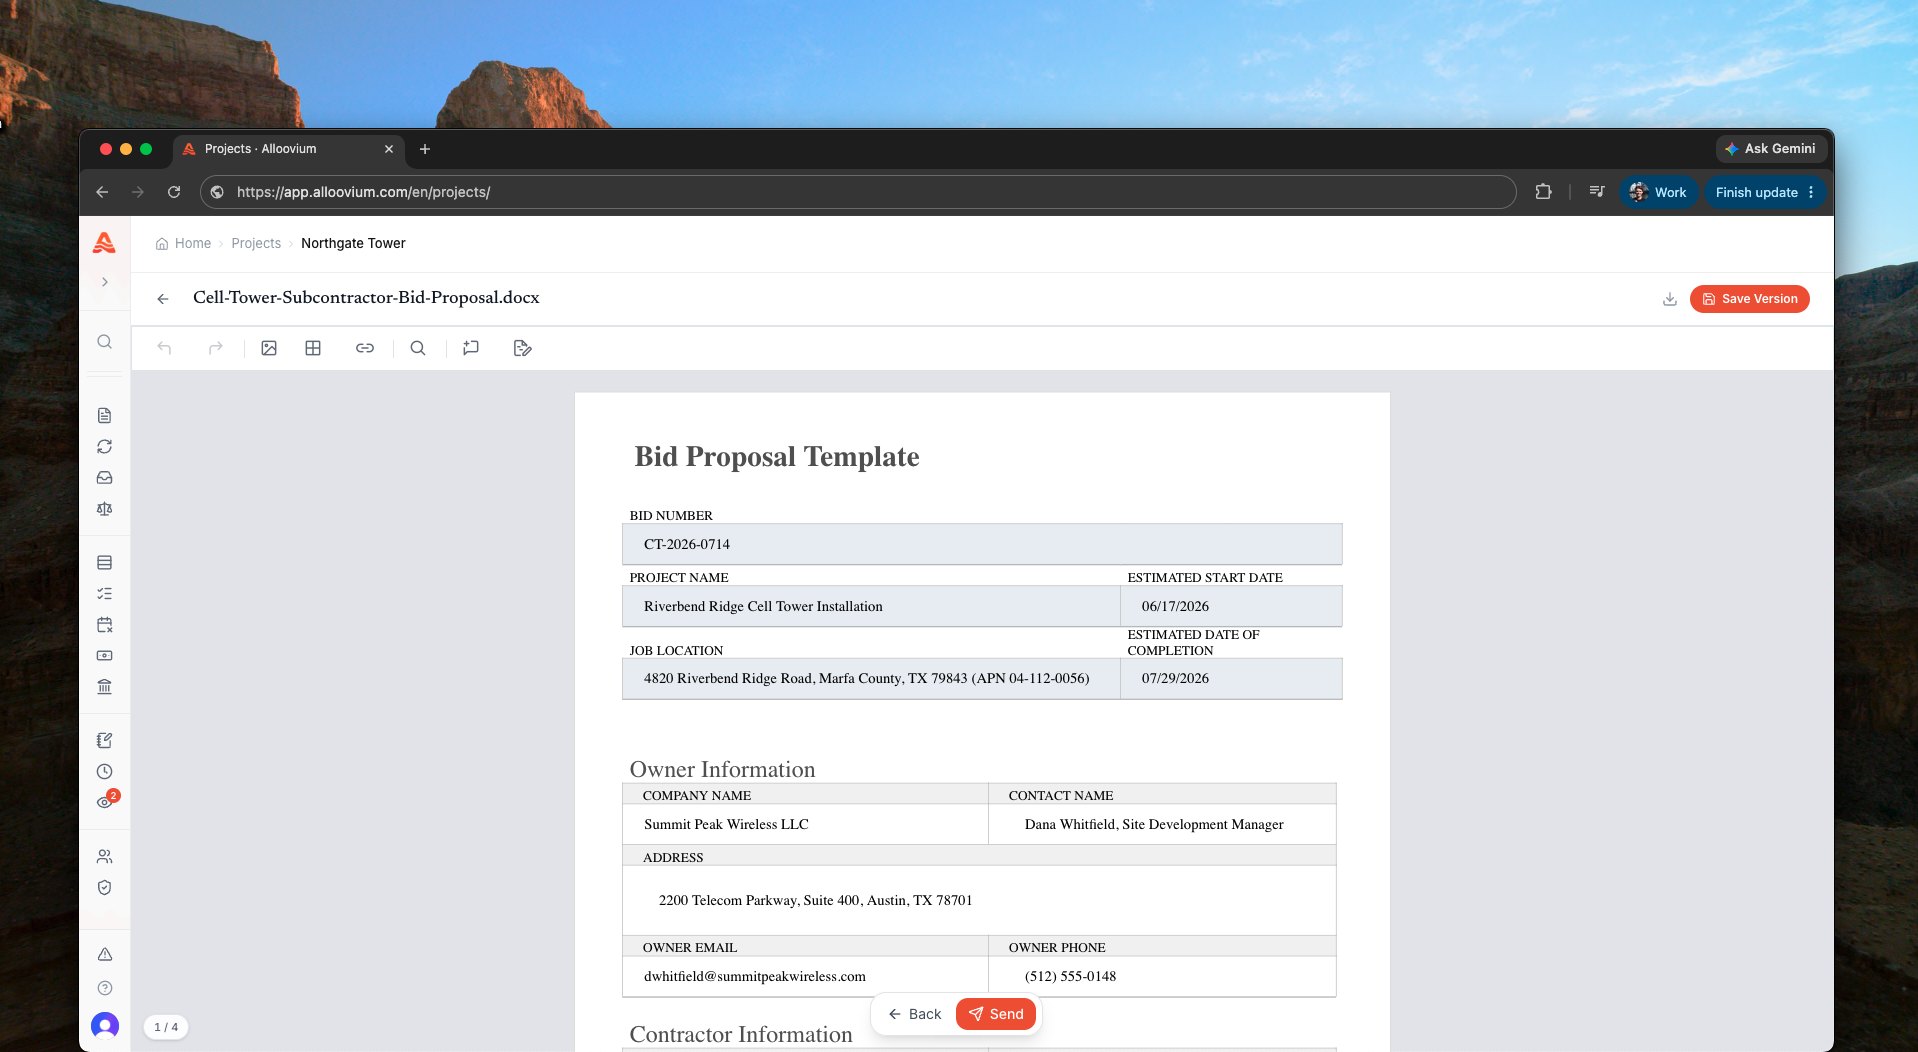Click the redo arrow in editor toolbar
This screenshot has width=1918, height=1052.
215,348
